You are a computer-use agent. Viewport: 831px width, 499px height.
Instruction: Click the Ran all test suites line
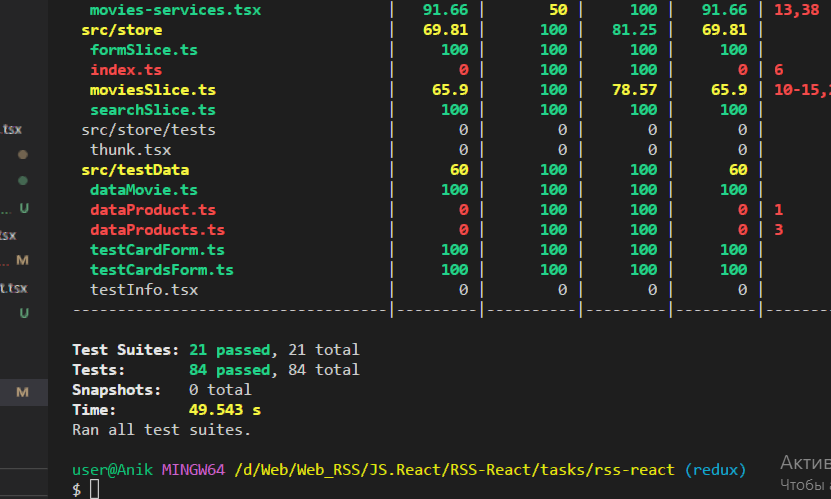point(161,430)
